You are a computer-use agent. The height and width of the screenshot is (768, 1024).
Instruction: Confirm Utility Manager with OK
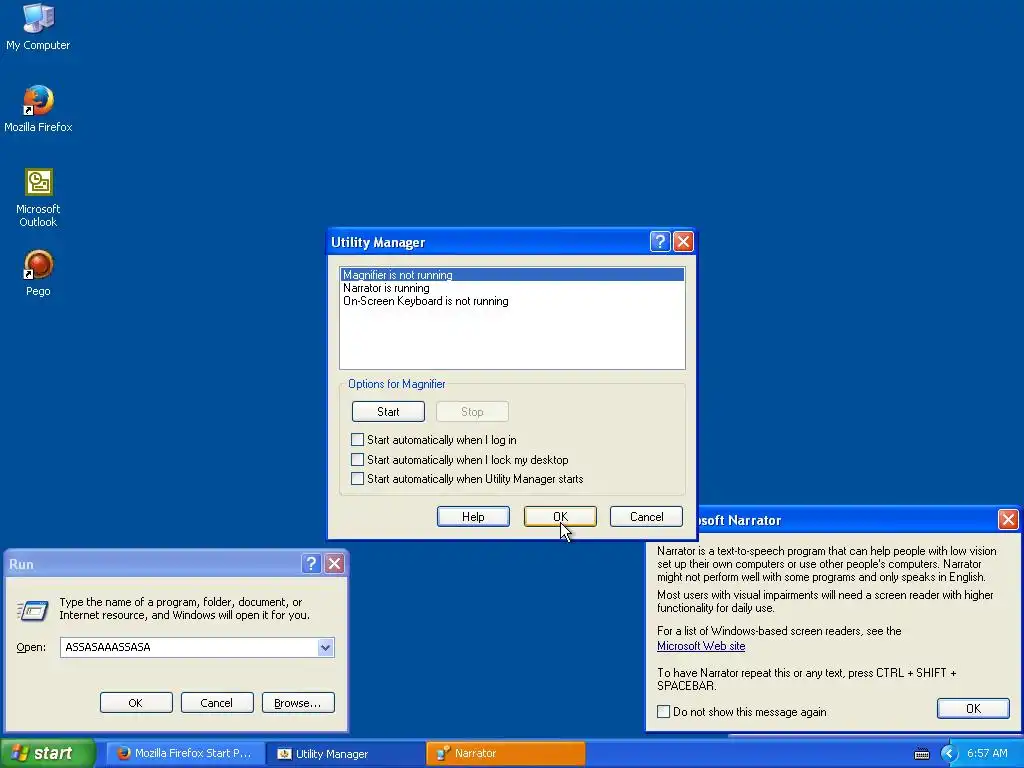coord(560,517)
